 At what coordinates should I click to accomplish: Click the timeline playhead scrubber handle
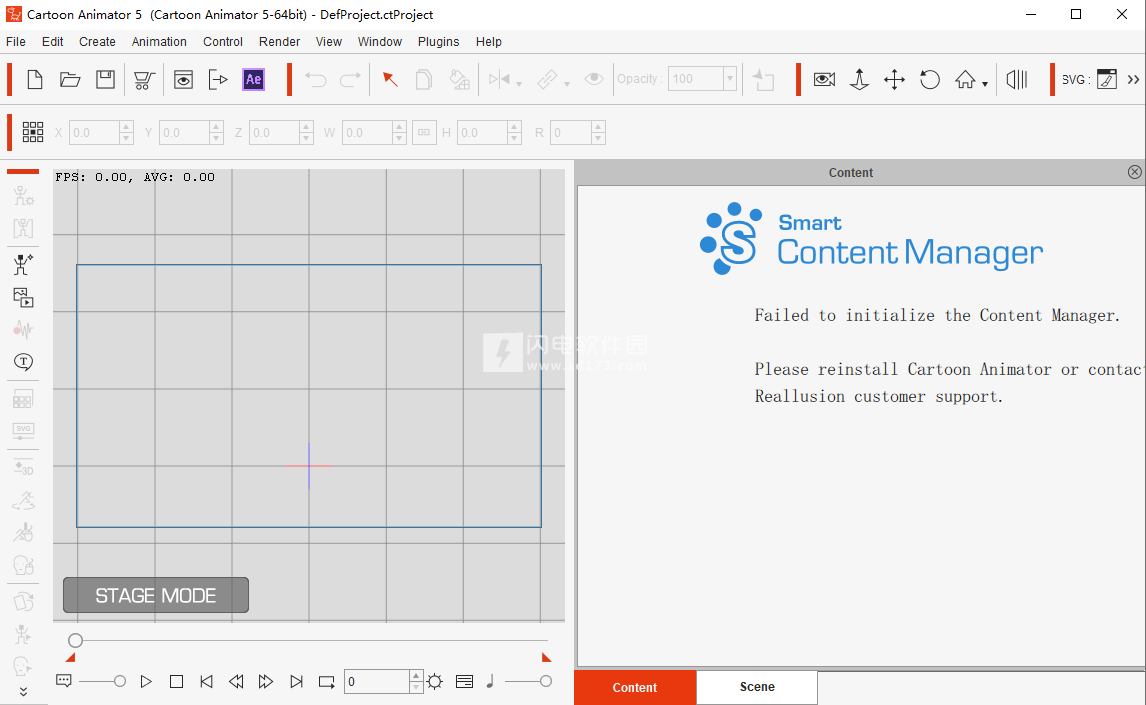pyautogui.click(x=75, y=641)
